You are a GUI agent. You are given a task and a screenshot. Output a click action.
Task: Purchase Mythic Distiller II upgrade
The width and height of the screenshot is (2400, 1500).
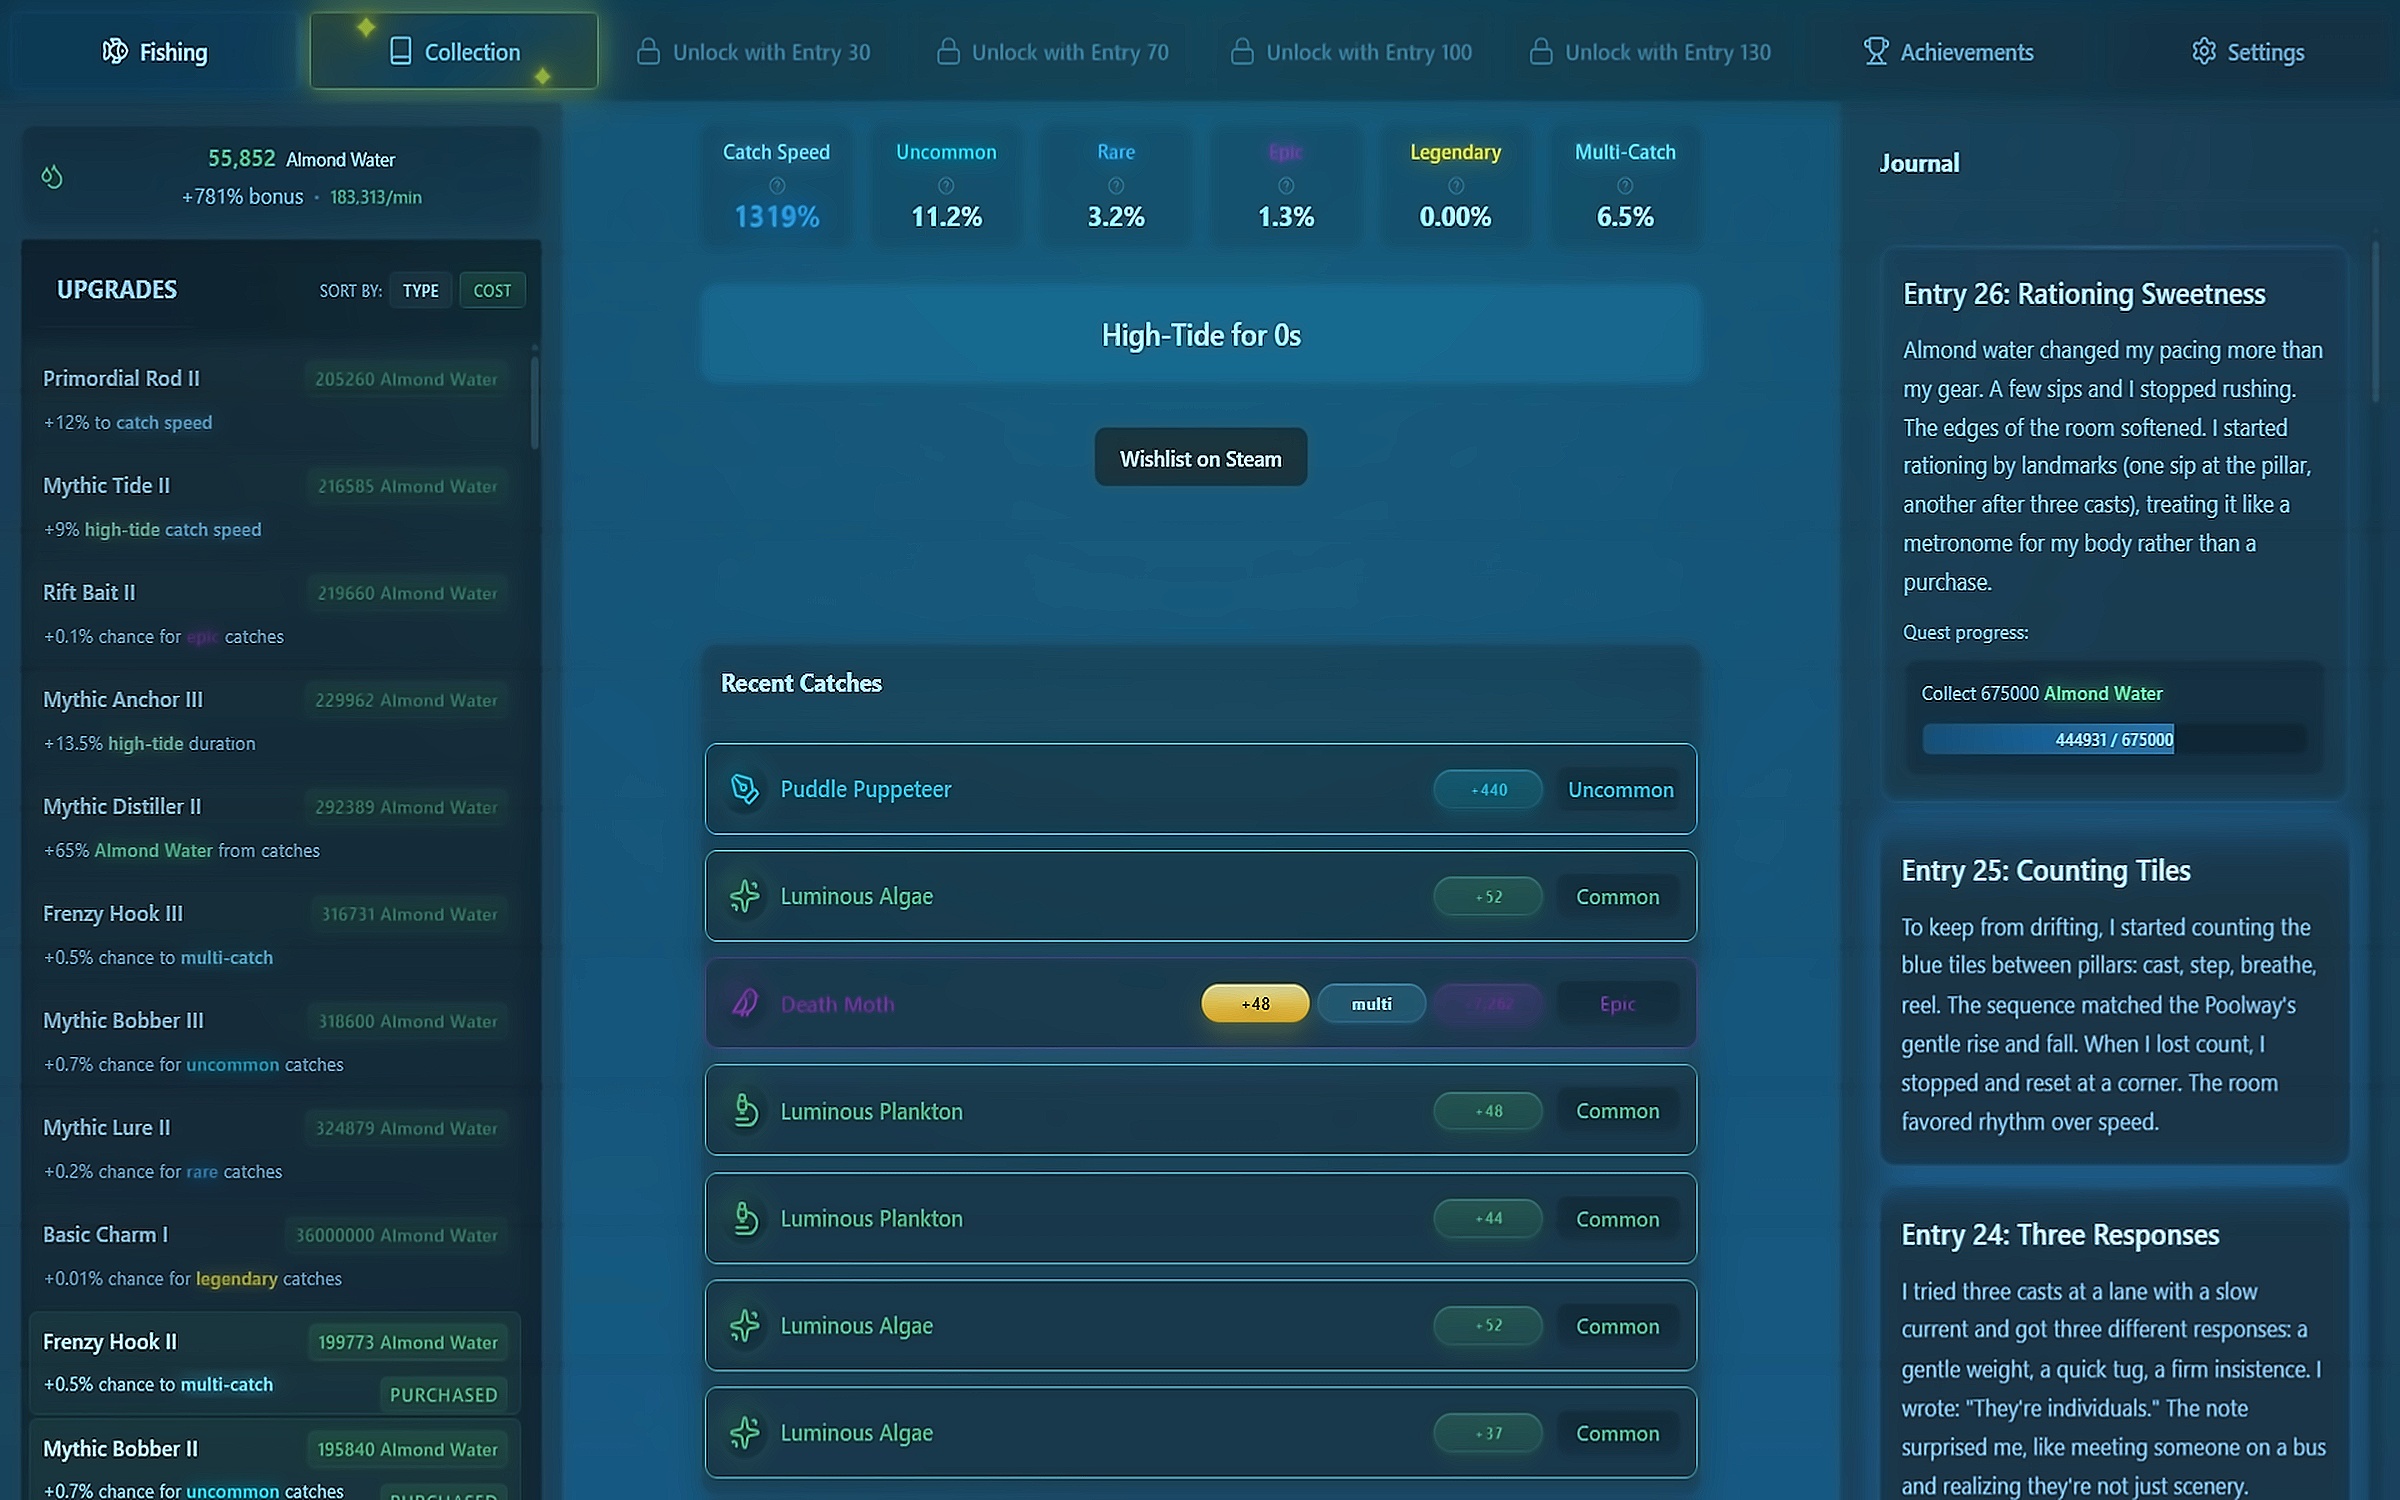click(x=405, y=807)
